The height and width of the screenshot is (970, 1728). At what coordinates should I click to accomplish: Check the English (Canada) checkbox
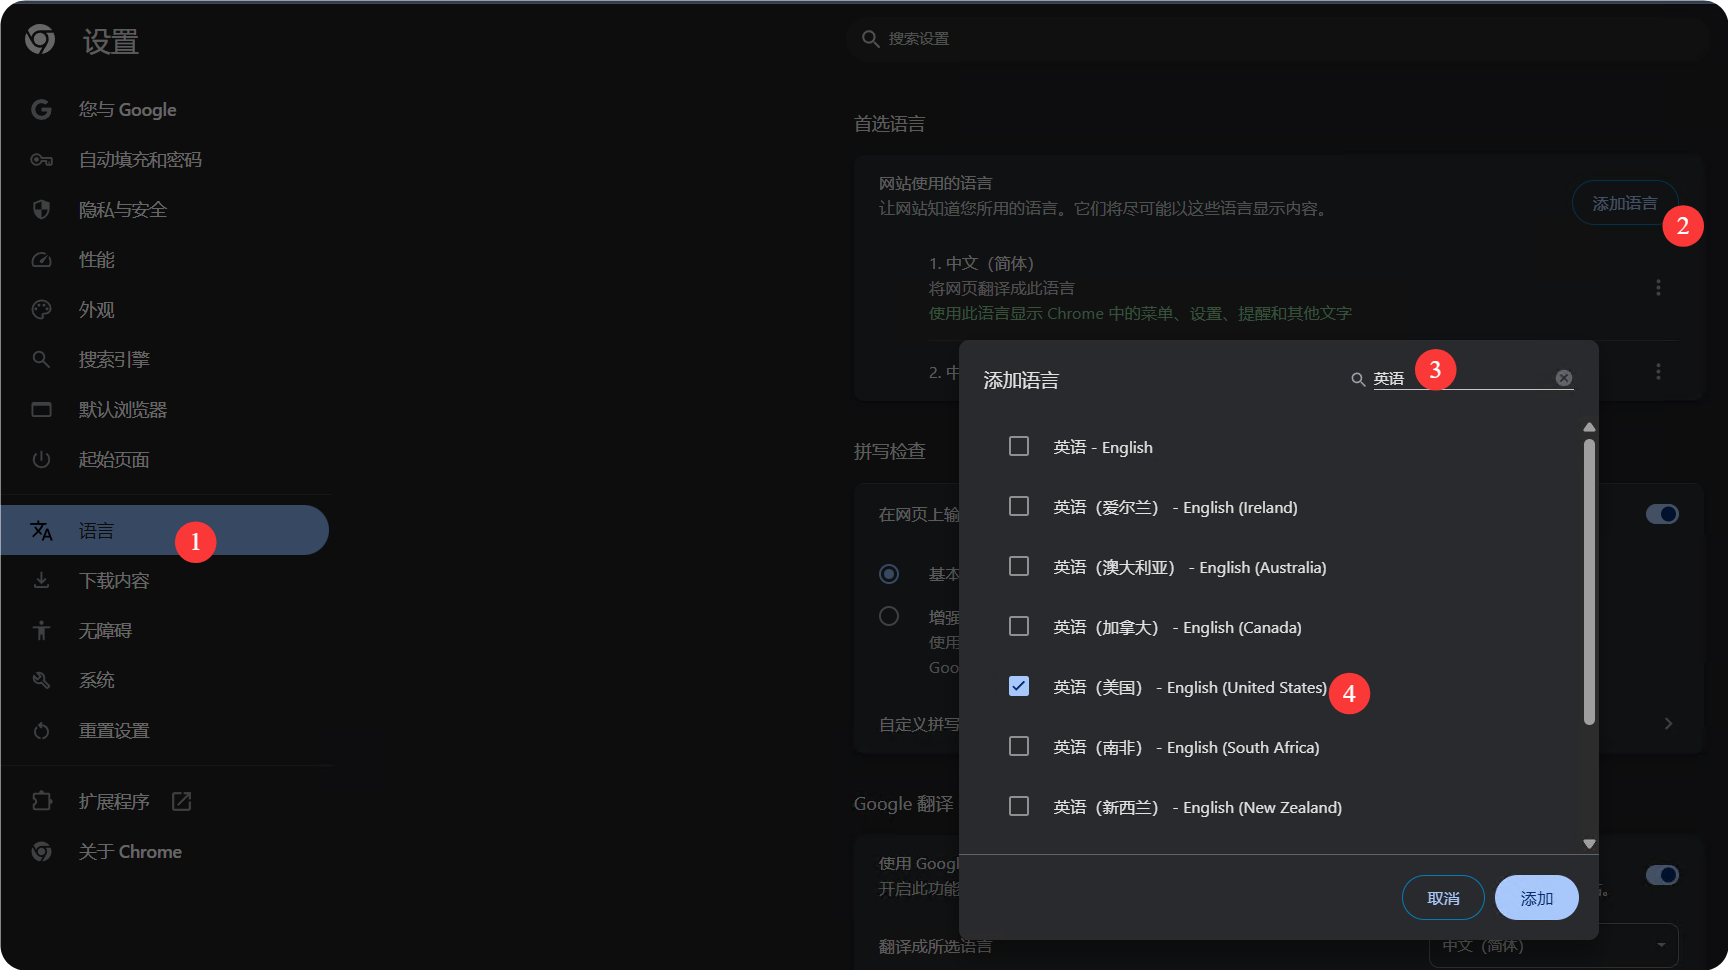click(1019, 626)
